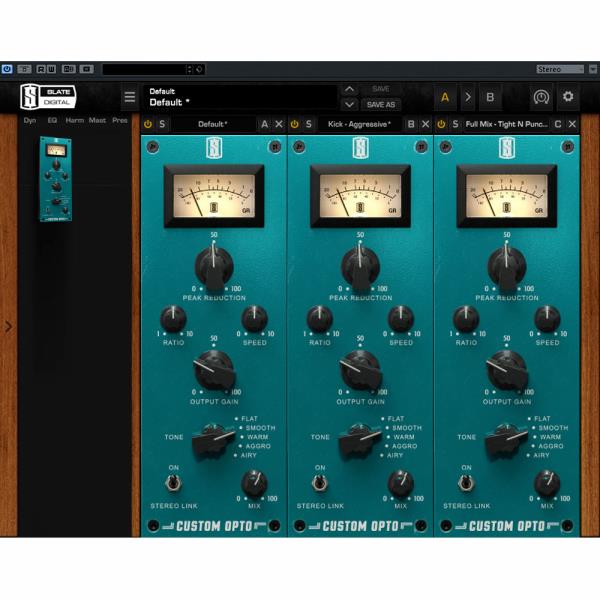Open preset list showing Kick - Aggressive
Image resolution: width=600 pixels, height=600 pixels.
coord(359,124)
